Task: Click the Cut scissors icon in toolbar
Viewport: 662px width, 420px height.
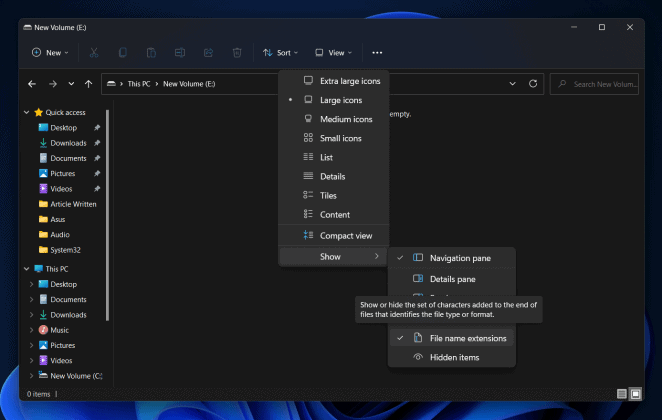Action: point(94,53)
